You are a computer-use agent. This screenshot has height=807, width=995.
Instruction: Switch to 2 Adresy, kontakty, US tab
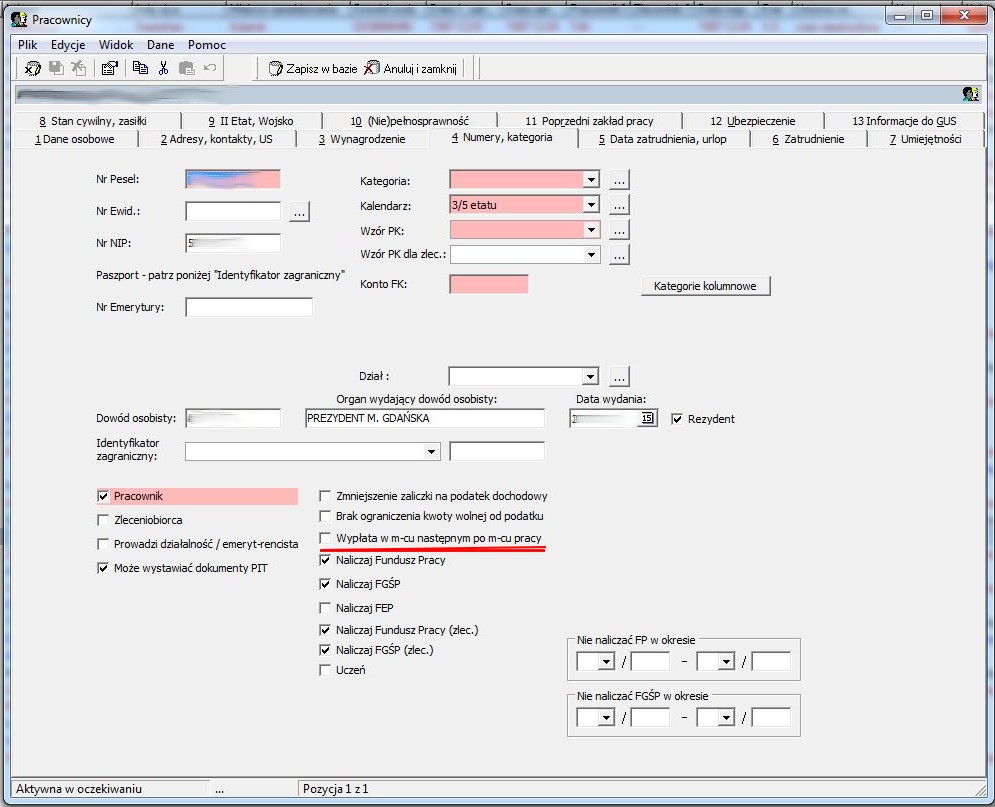(216, 139)
